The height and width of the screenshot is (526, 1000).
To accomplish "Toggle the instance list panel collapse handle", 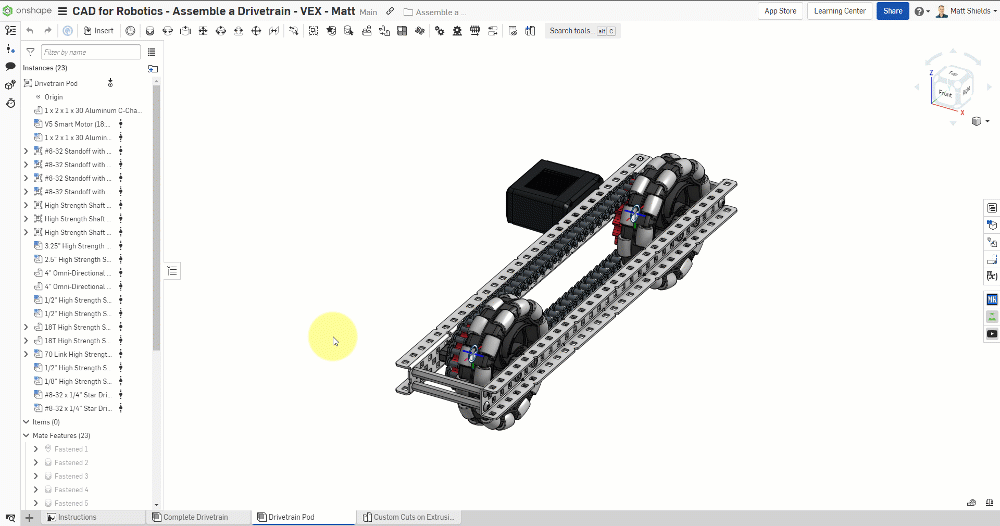I will pos(172,271).
